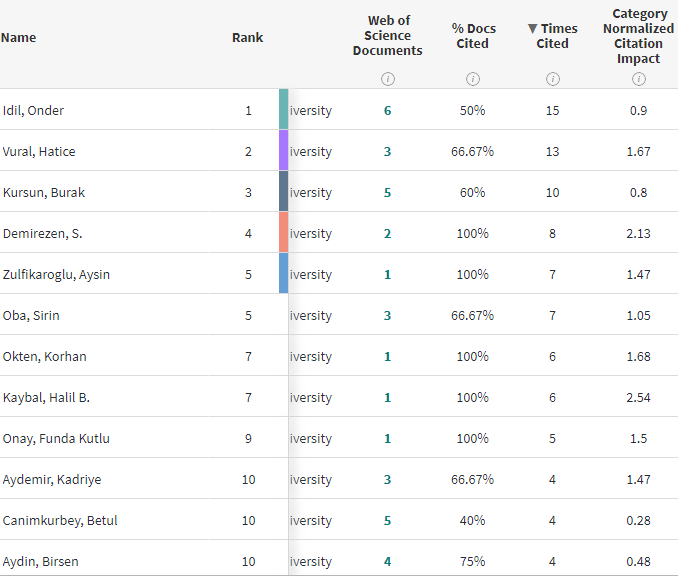The width and height of the screenshot is (678, 577).
Task: Click info icon under Category Normalized Citation Impact
Action: (638, 79)
